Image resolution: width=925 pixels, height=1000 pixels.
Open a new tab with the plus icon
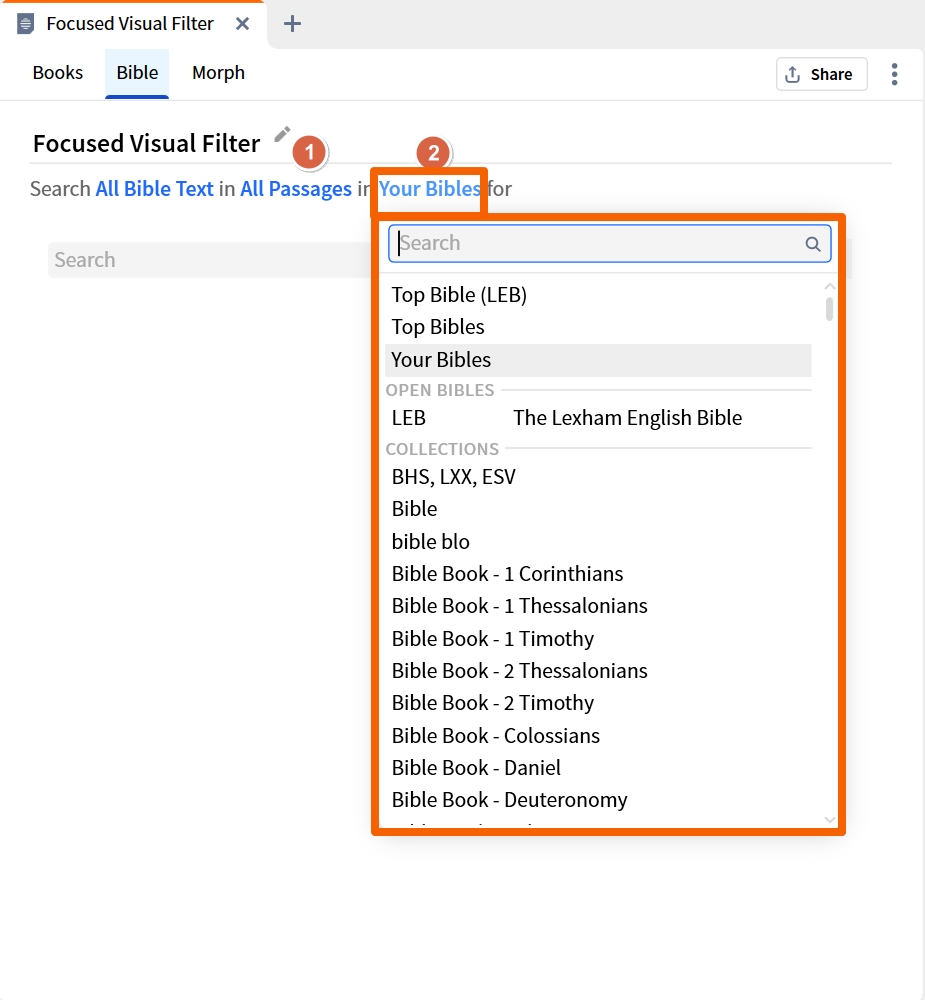[x=292, y=24]
